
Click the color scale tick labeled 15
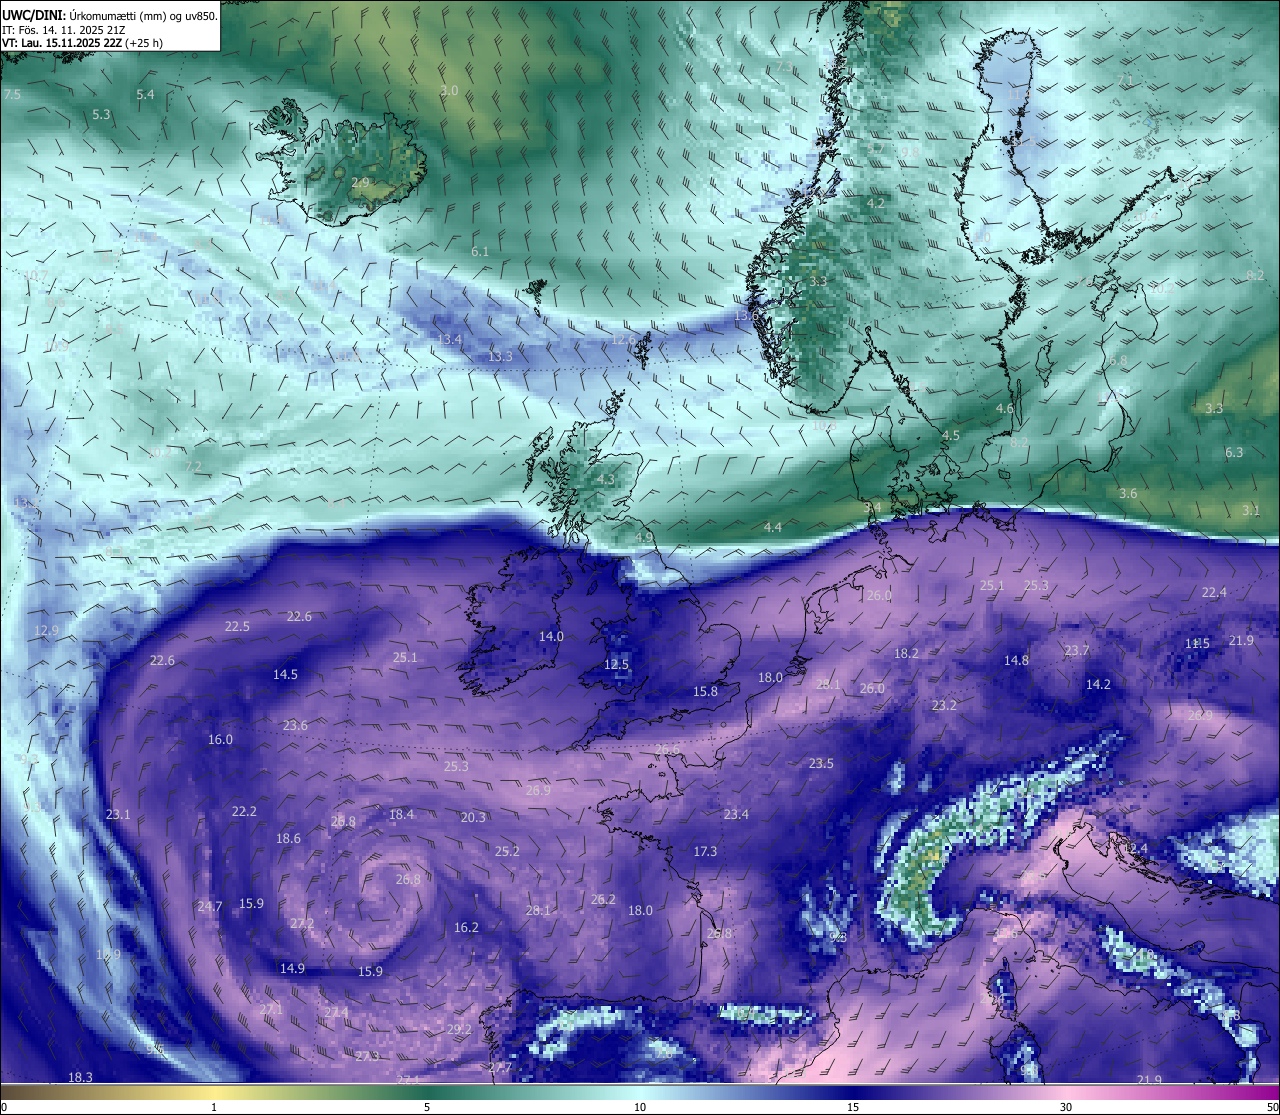point(853,1107)
